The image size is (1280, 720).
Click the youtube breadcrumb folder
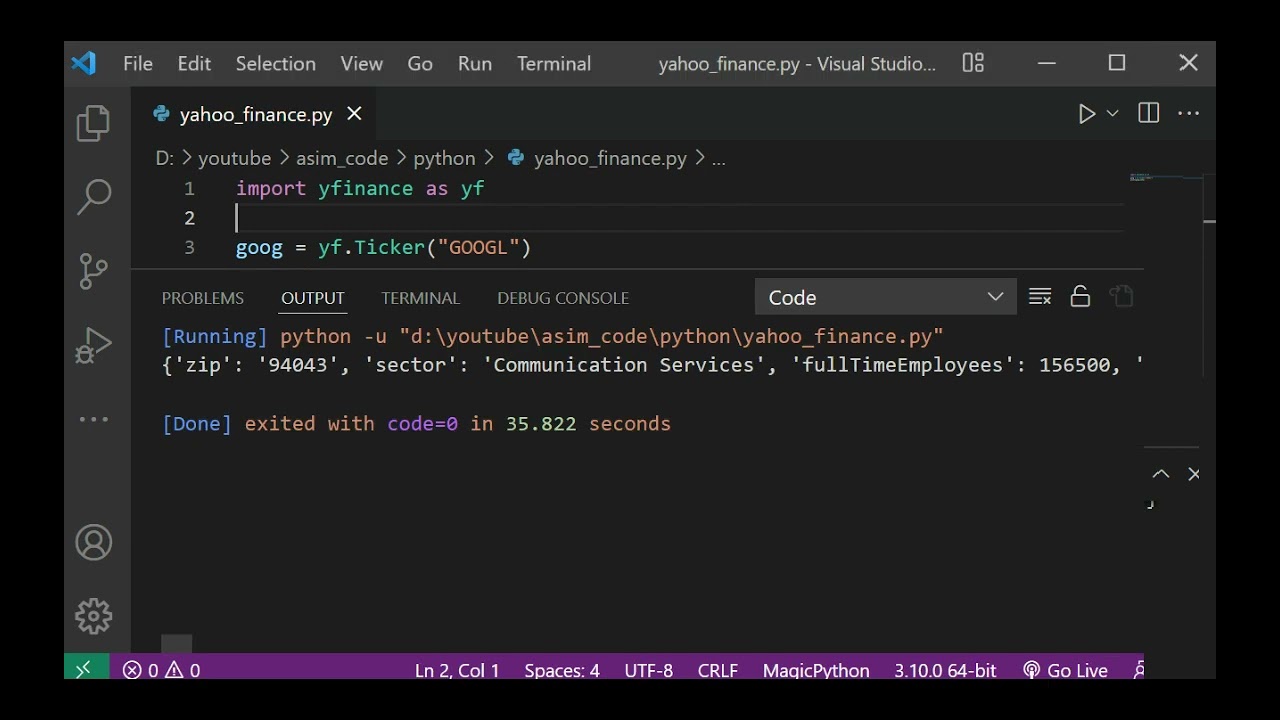coord(234,158)
